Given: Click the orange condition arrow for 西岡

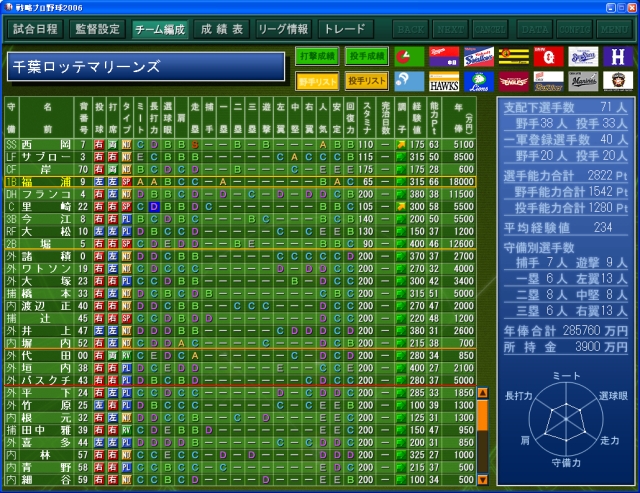Looking at the screenshot, I should pyautogui.click(x=402, y=144).
